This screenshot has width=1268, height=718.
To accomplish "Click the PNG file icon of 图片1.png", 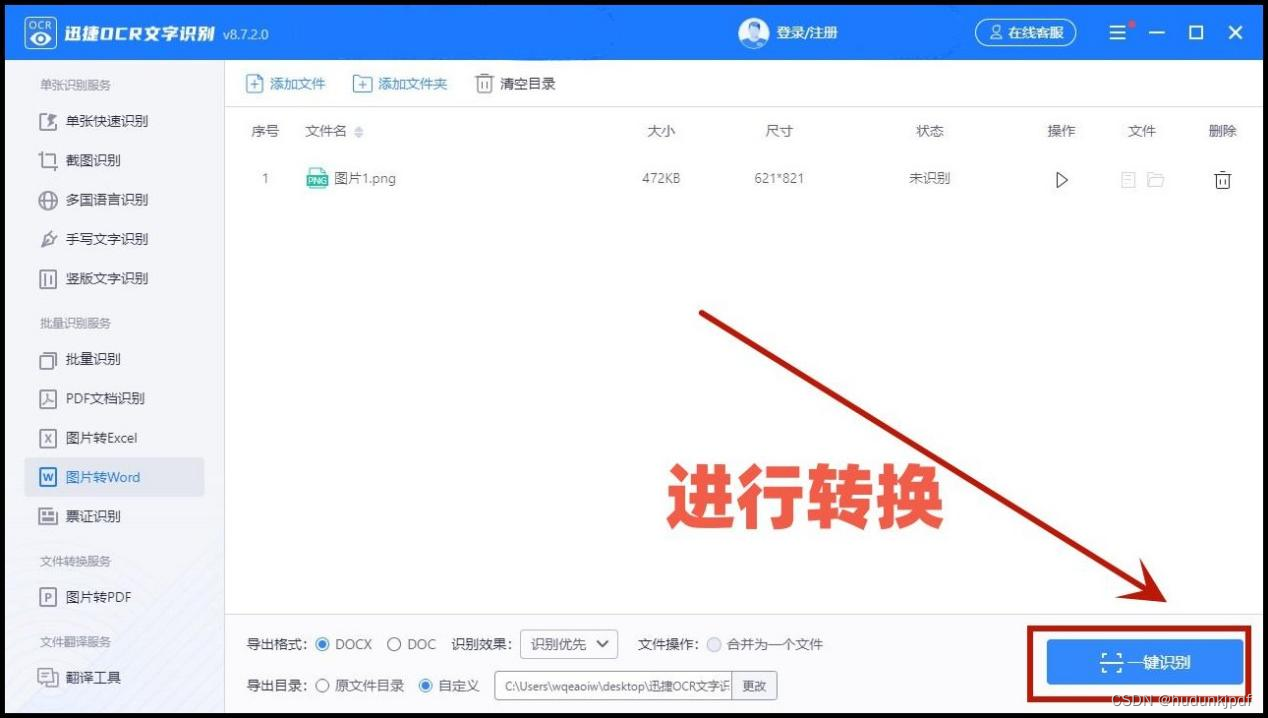I will click(317, 179).
